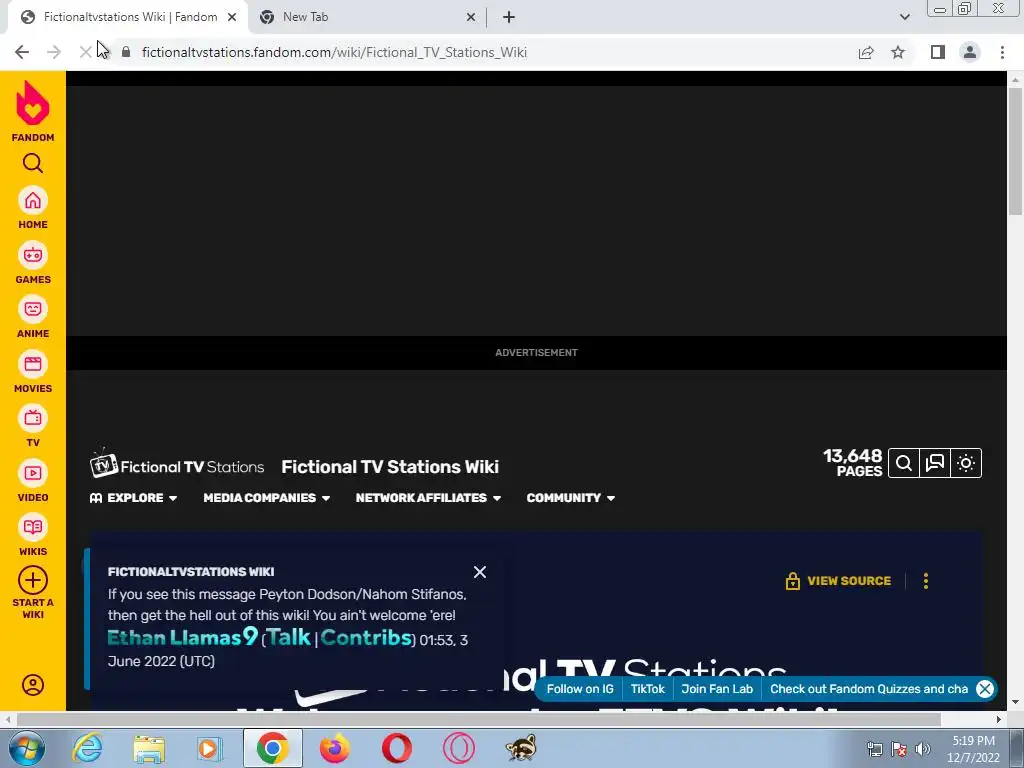Open volume speaker tray icon
1024x768 pixels.
coord(923,749)
